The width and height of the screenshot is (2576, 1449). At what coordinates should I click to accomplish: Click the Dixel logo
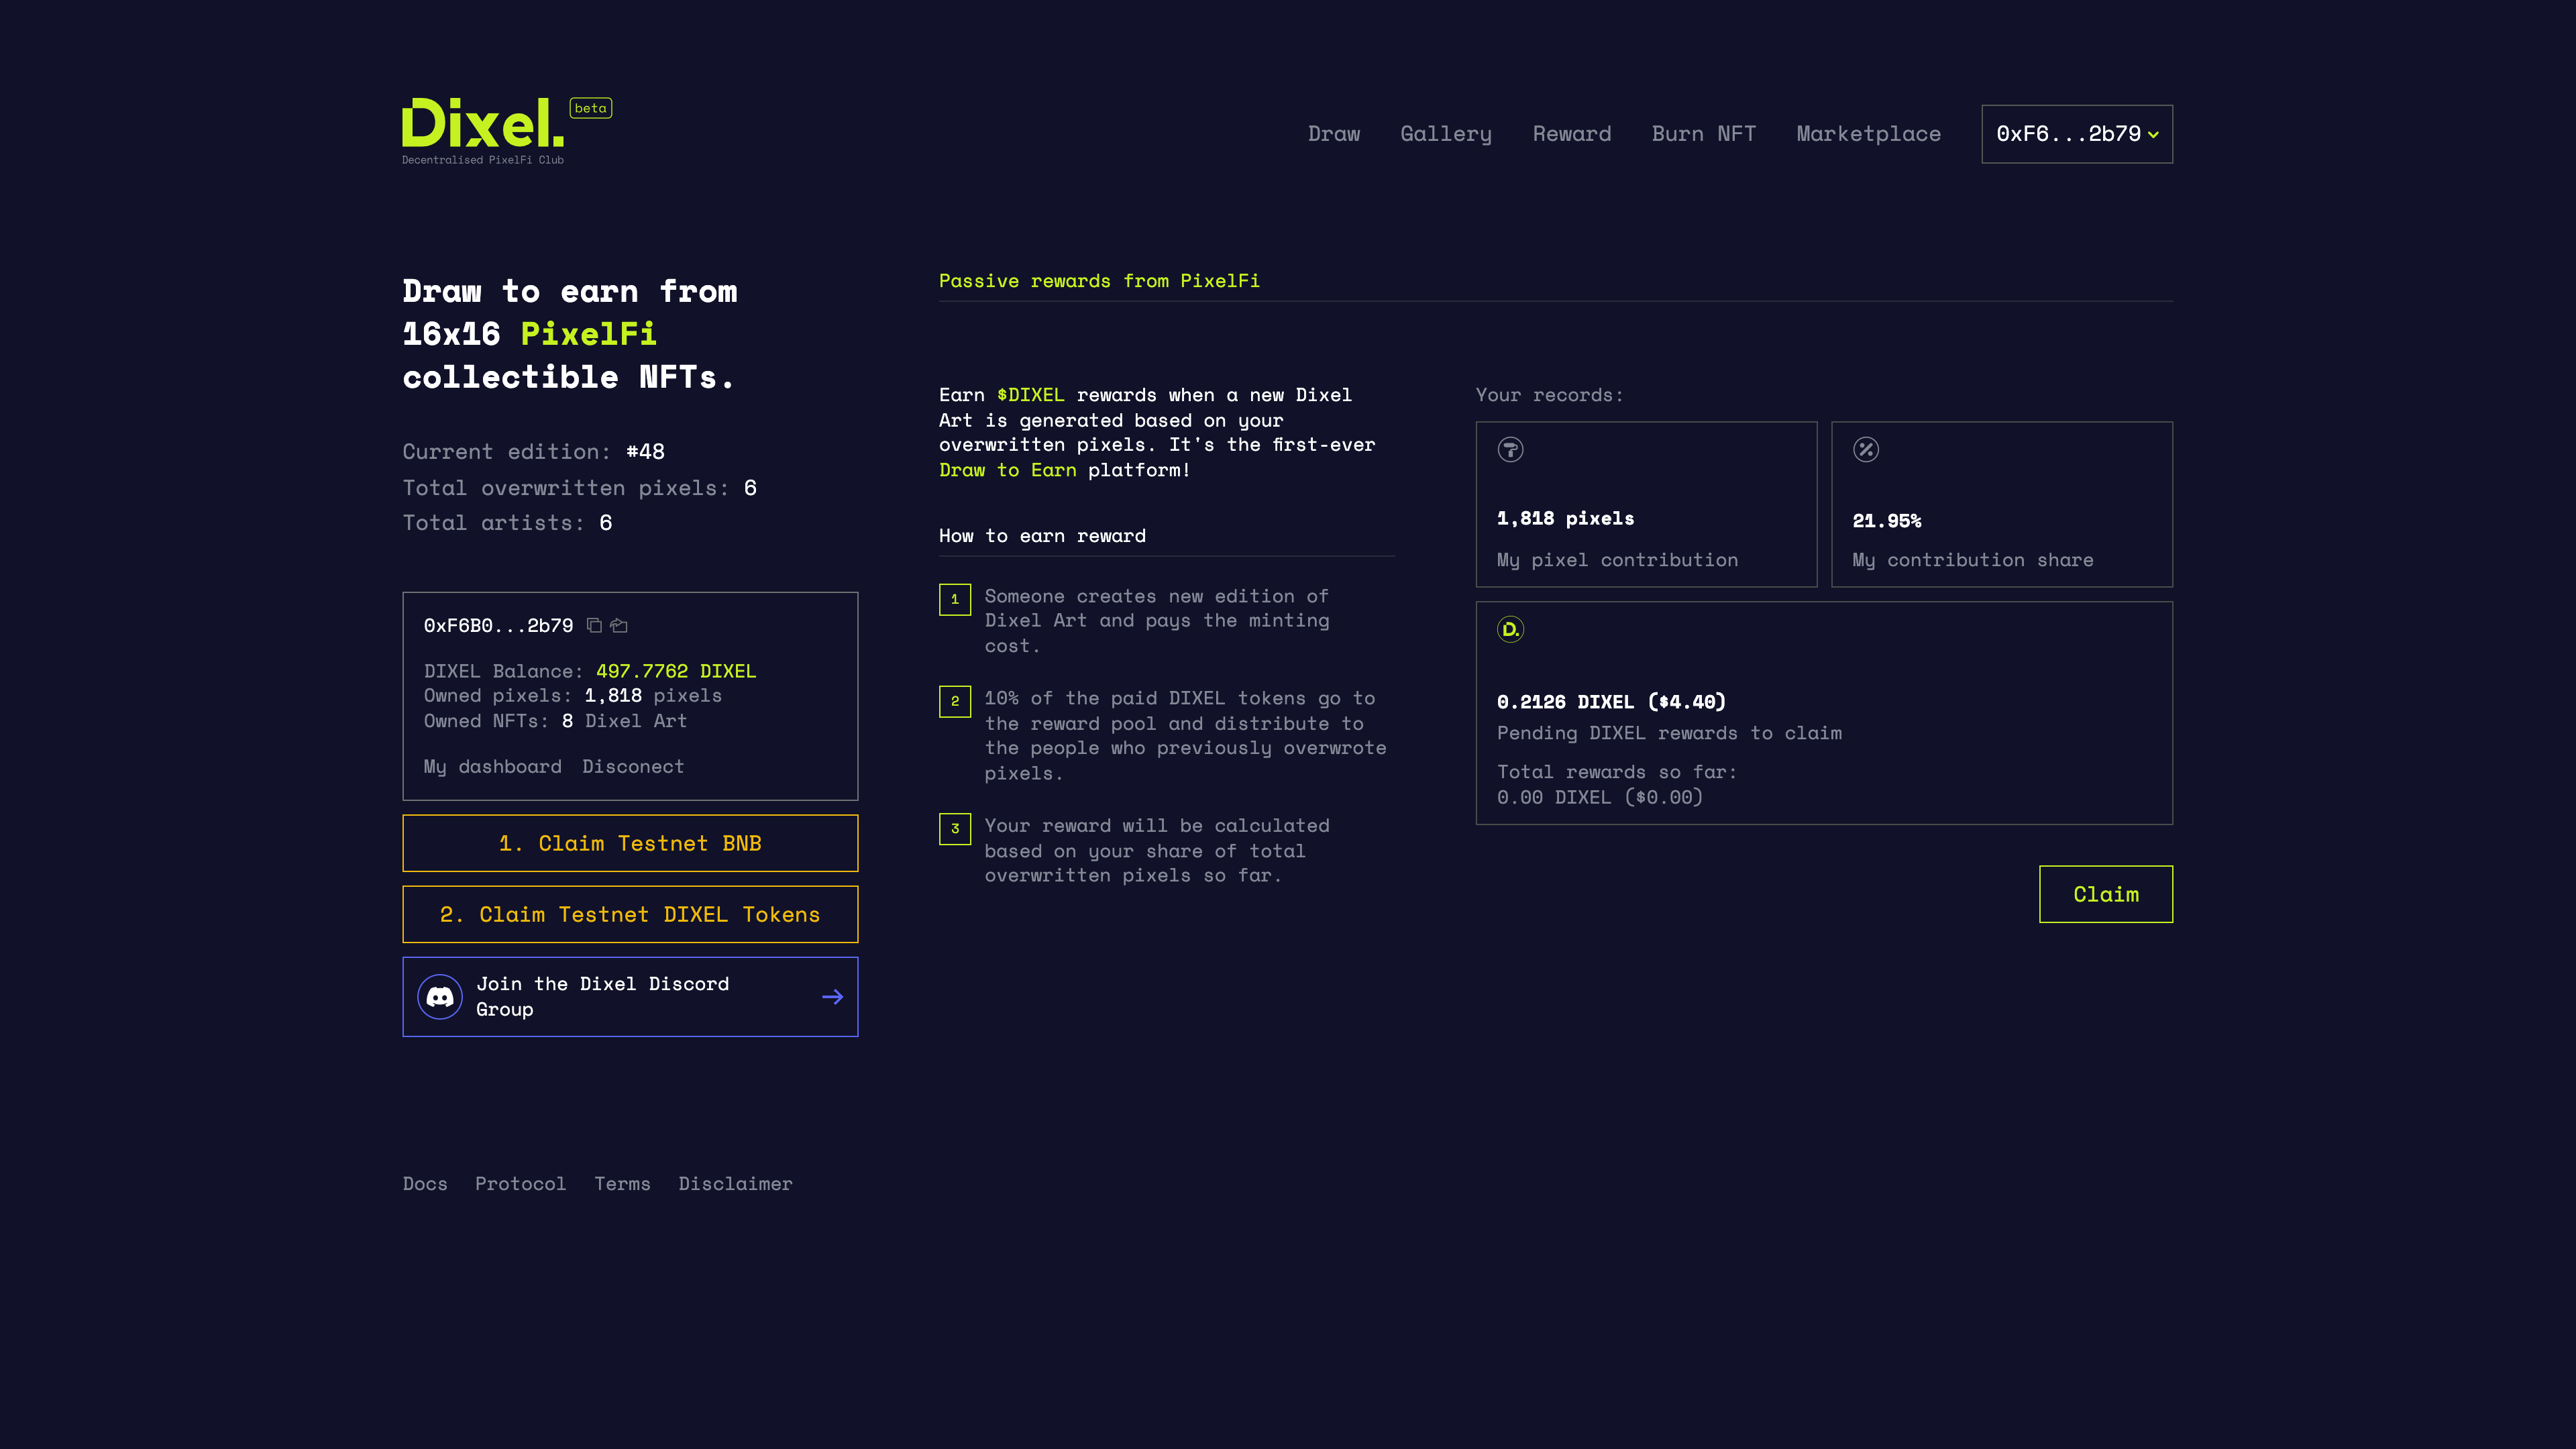[483, 123]
